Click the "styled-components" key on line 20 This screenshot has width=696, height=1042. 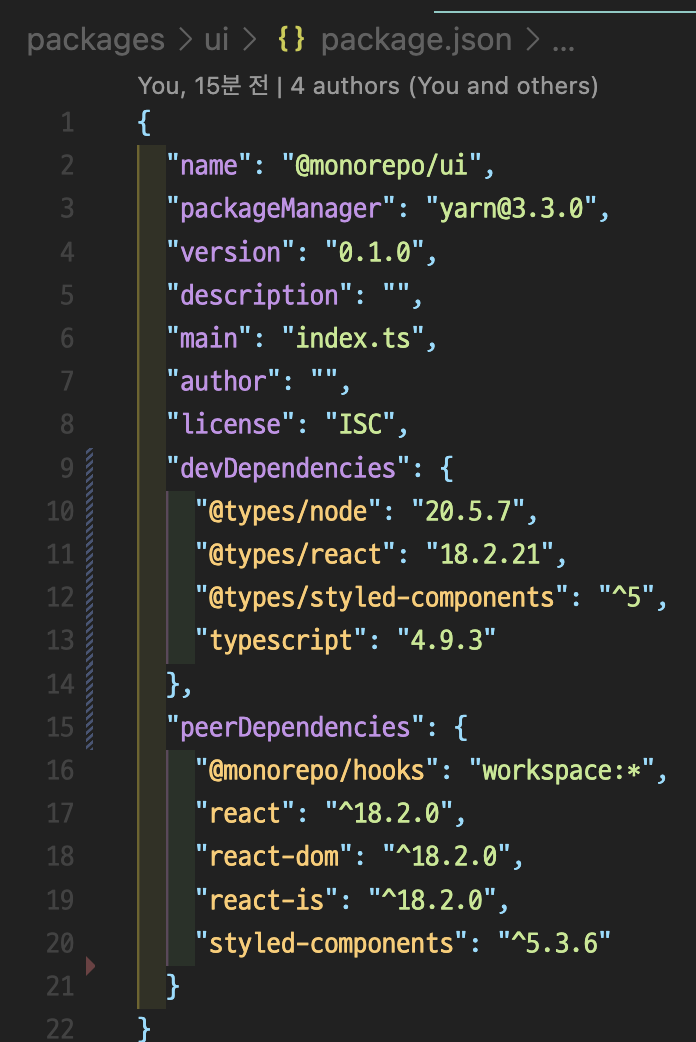(x=331, y=943)
